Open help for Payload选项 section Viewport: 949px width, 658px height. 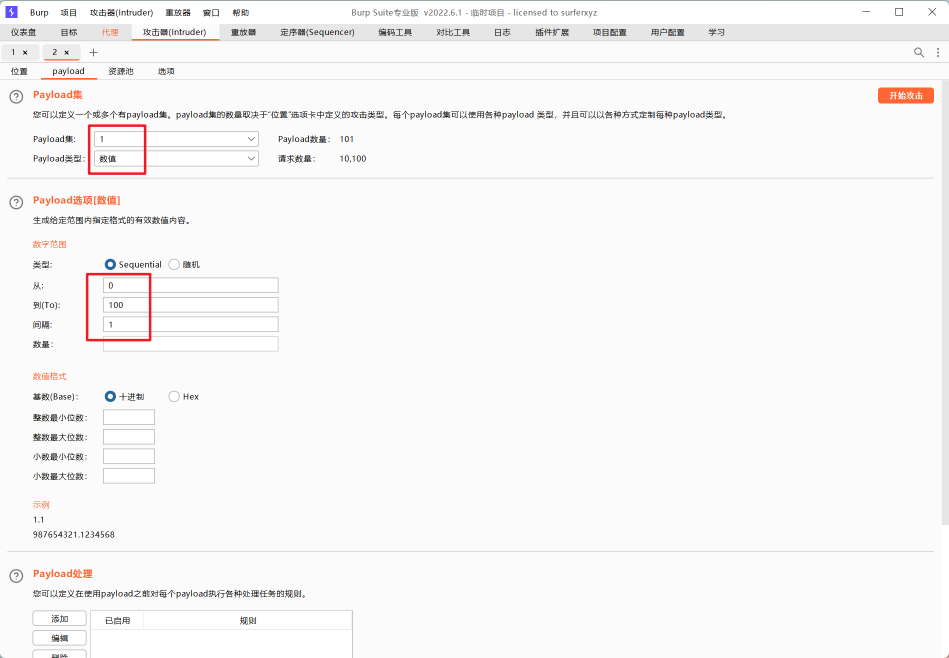point(16,202)
